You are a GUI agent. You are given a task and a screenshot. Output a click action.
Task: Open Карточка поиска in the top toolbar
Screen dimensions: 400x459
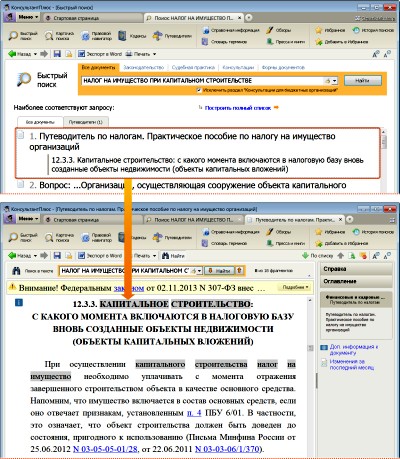point(60,36)
